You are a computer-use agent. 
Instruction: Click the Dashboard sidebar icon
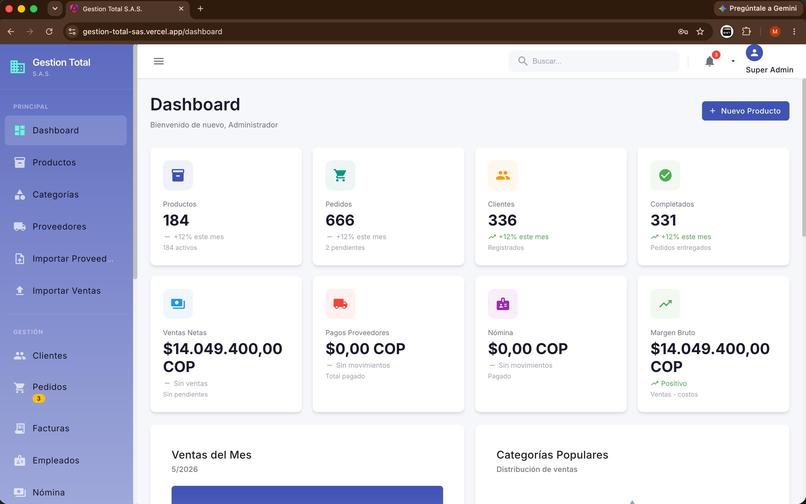(x=20, y=131)
